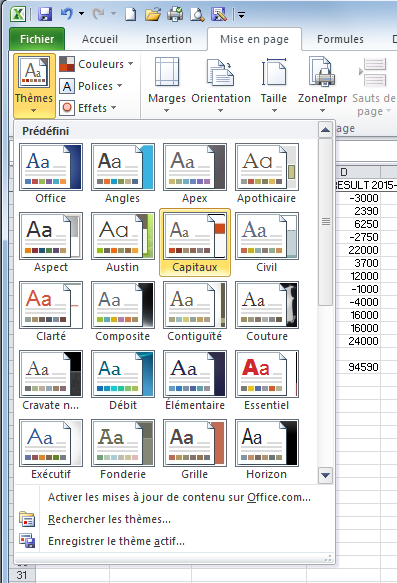Viewport: 397px width, 583px height.
Task: Open the folder icon to open a file
Action: (x=152, y=15)
